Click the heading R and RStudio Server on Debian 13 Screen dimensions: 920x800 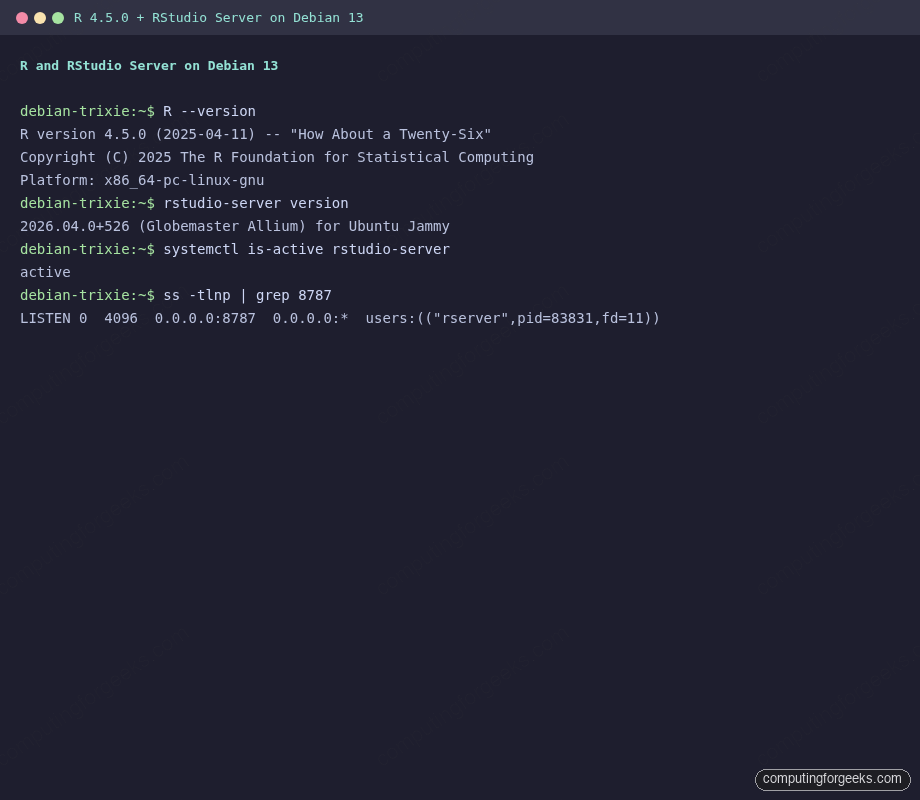point(149,65)
